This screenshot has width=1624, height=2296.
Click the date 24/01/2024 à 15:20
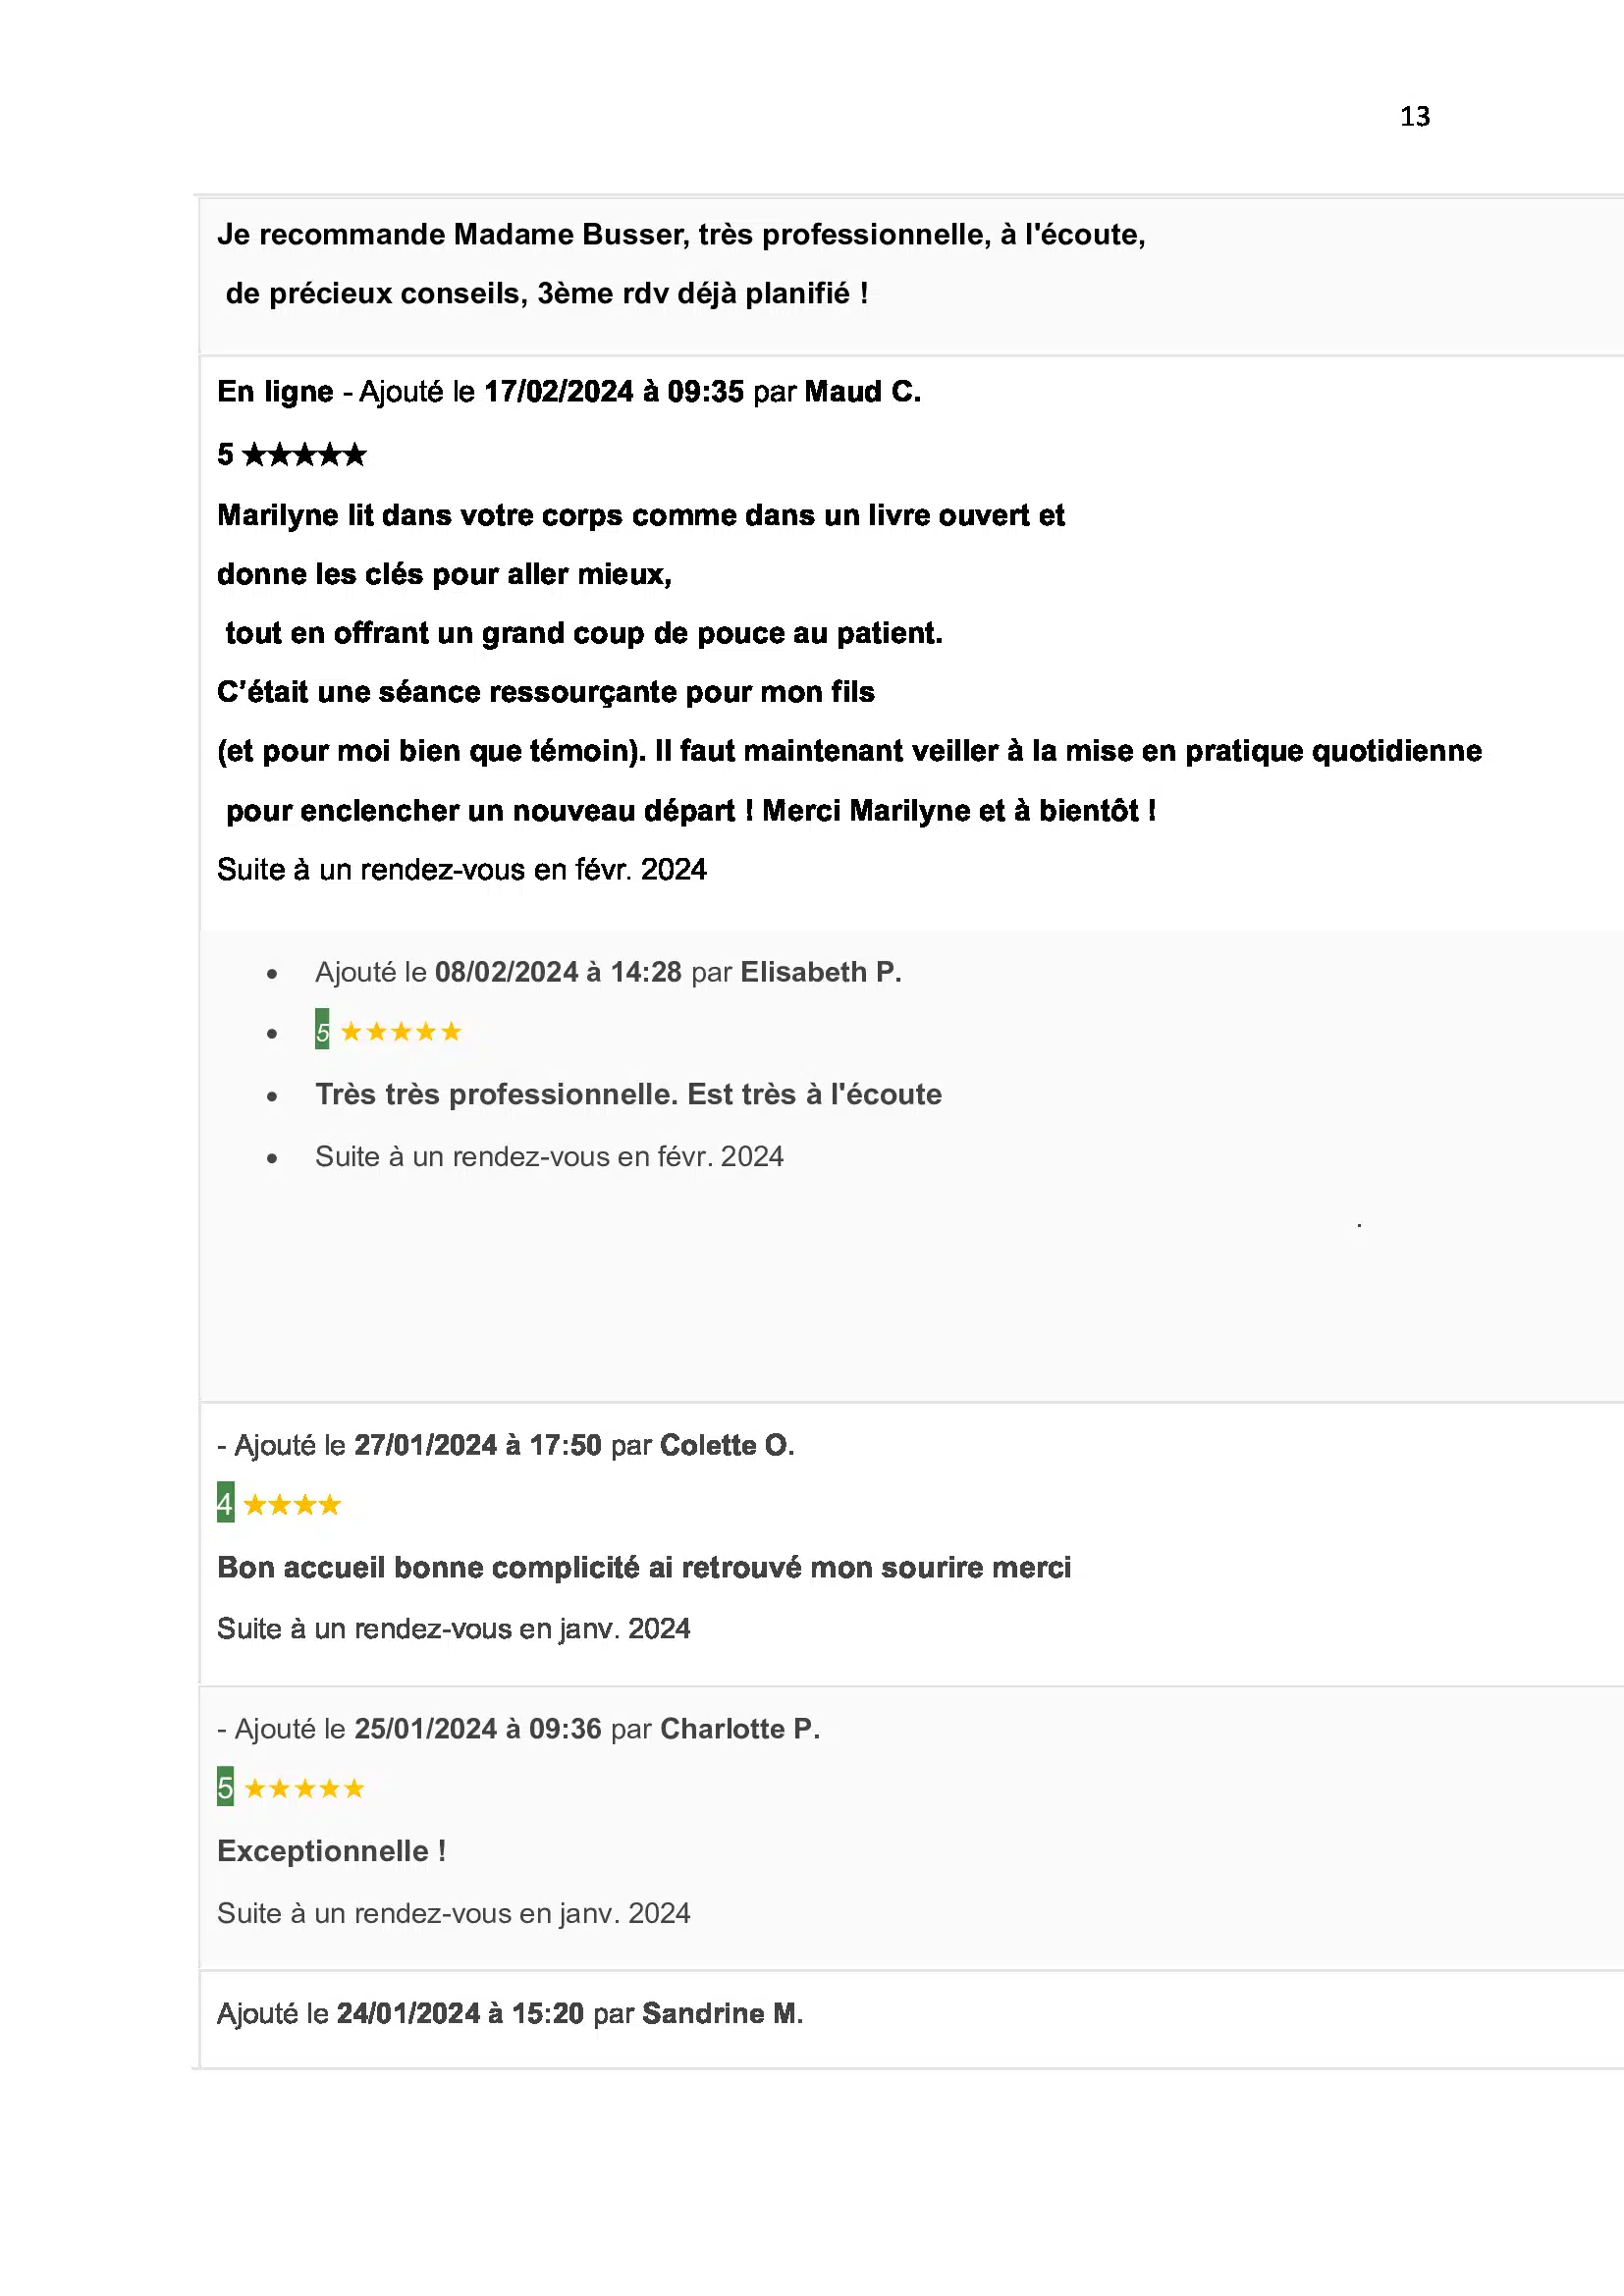coord(460,2013)
